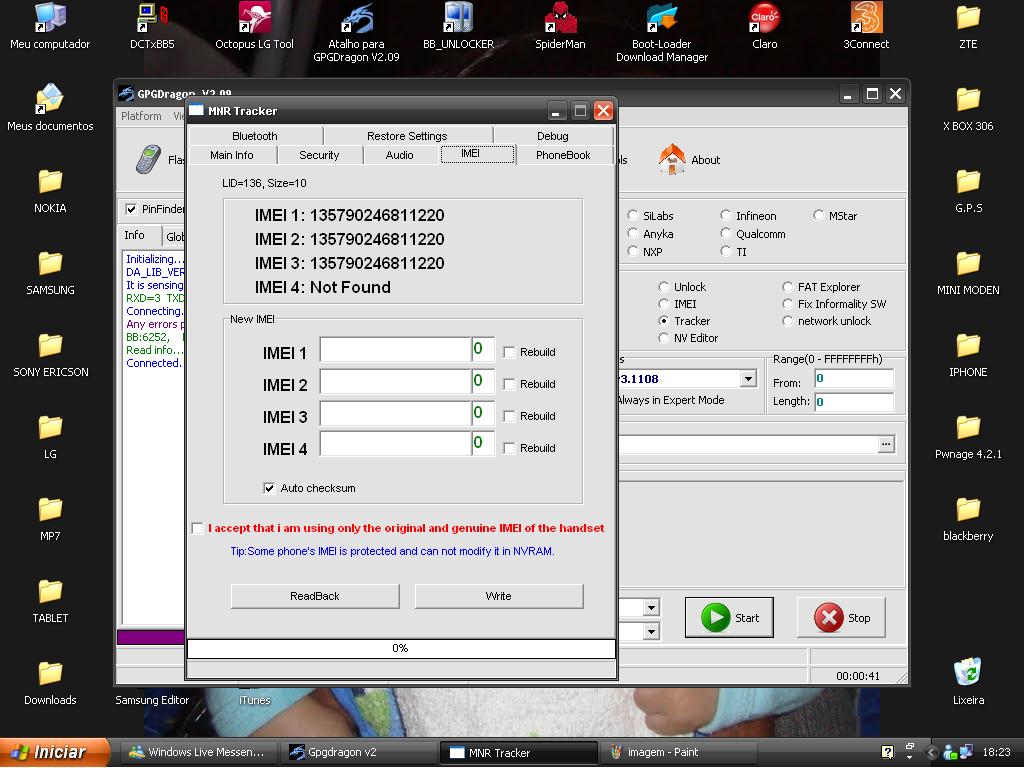Click the ReadBack button
Viewport: 1024px width, 768px height.
[x=315, y=596]
